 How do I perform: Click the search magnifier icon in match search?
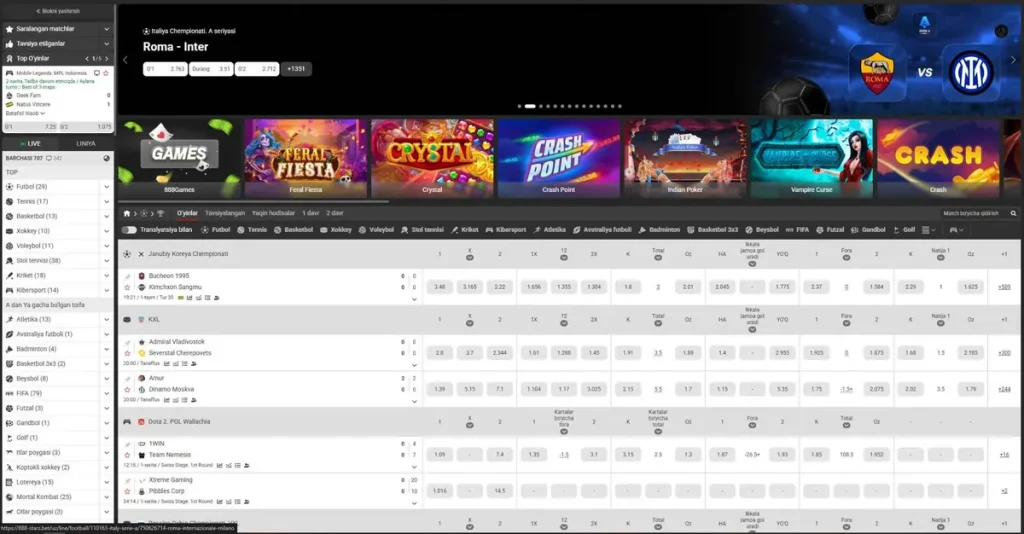[1013, 213]
